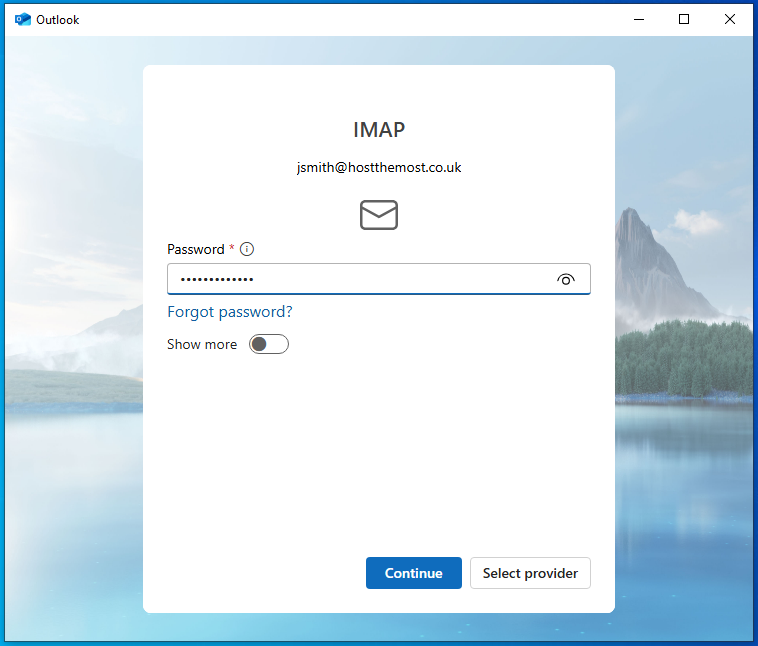Click the Select provider button
758x646 pixels.
coord(530,573)
